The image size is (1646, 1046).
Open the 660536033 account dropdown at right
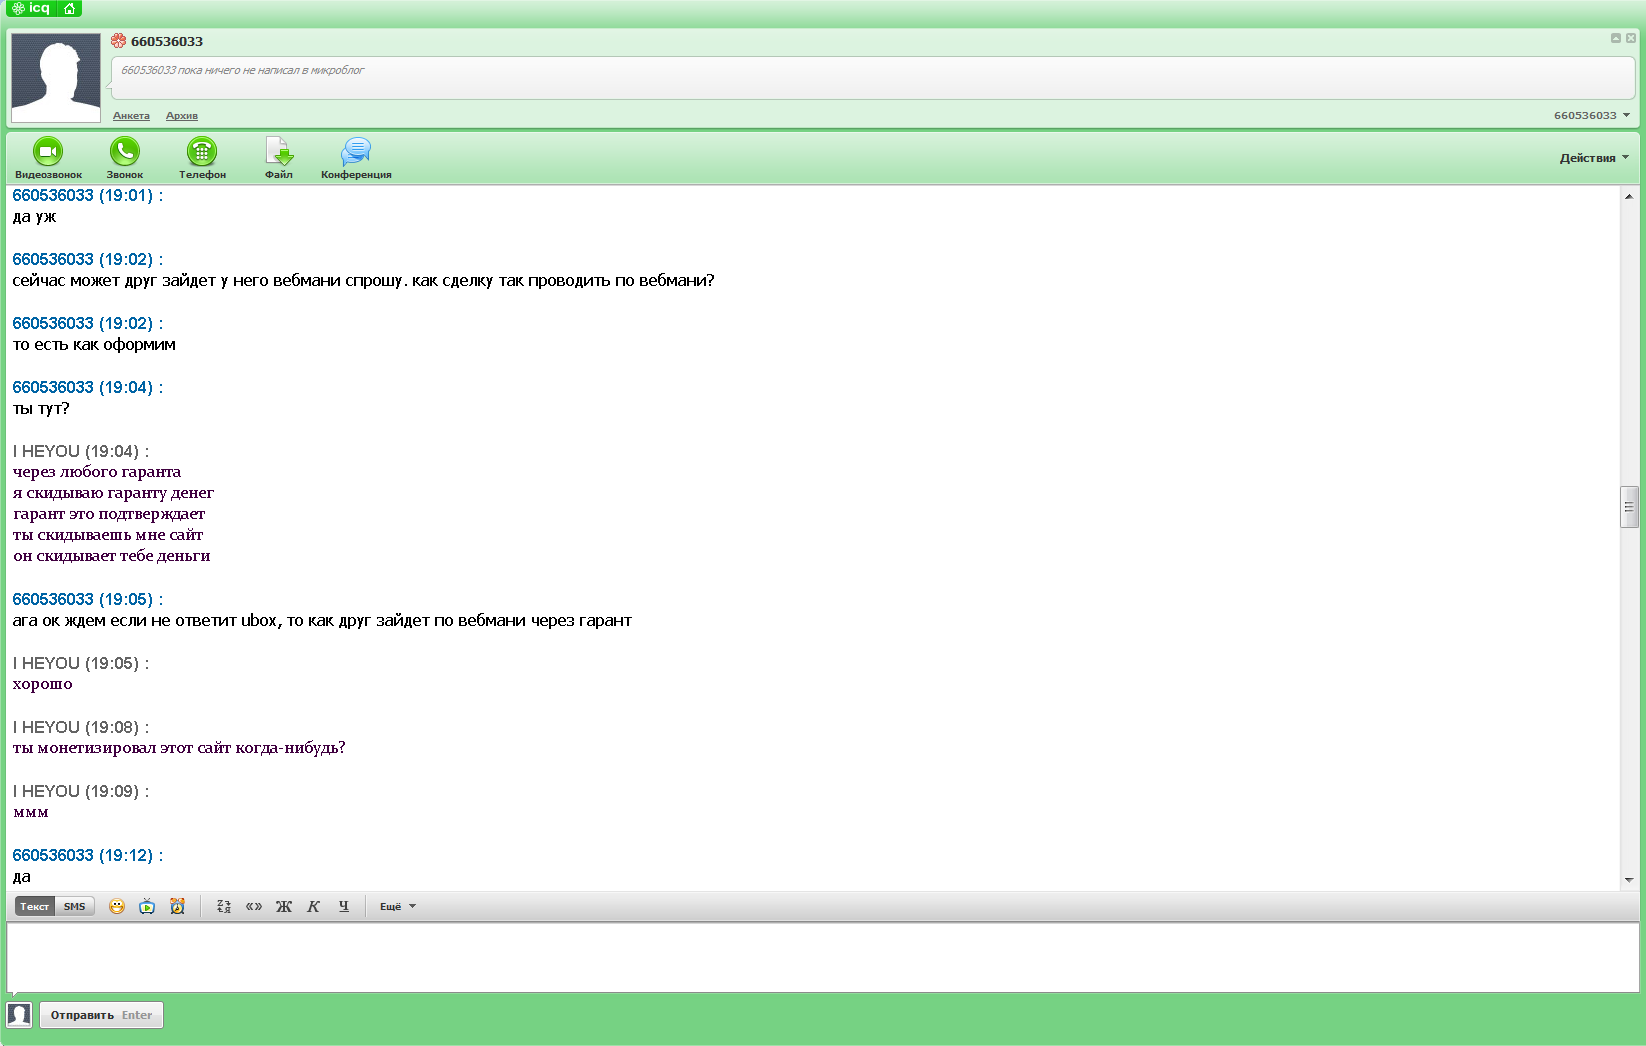[x=1591, y=115]
